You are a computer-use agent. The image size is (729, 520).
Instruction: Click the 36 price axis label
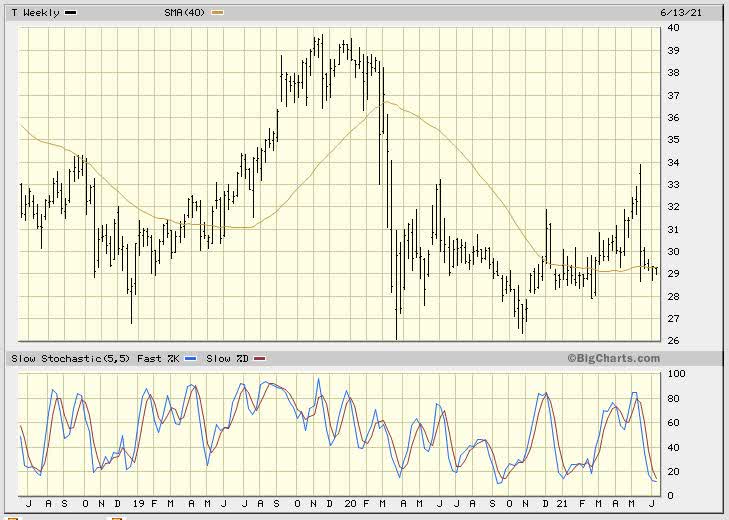[673, 118]
